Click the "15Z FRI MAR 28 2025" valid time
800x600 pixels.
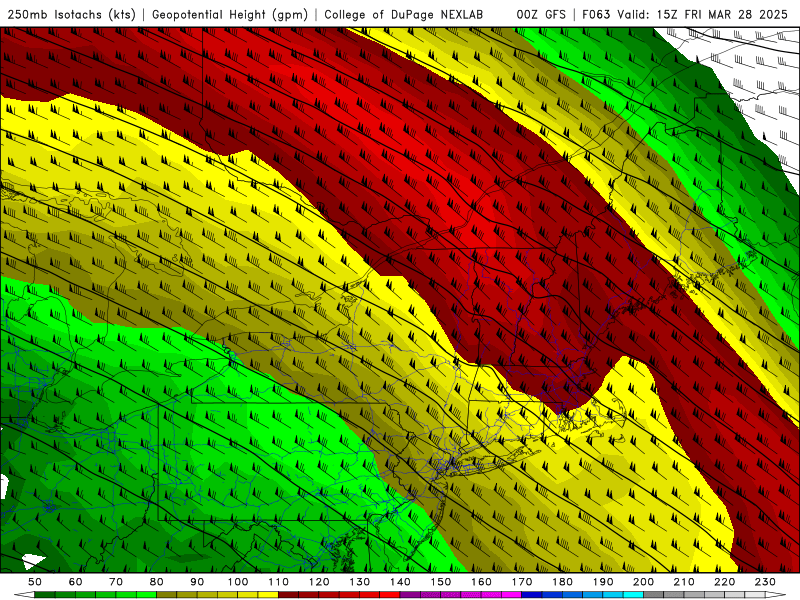[722, 14]
